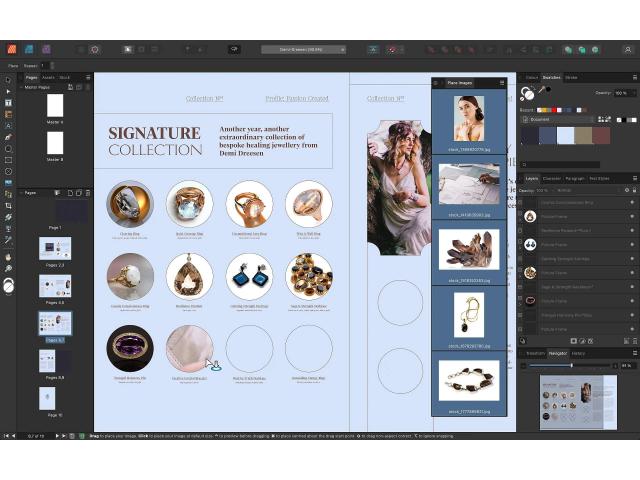Viewport: 640px width, 480px height.
Task: Open the Character tab
Action: coord(551,178)
